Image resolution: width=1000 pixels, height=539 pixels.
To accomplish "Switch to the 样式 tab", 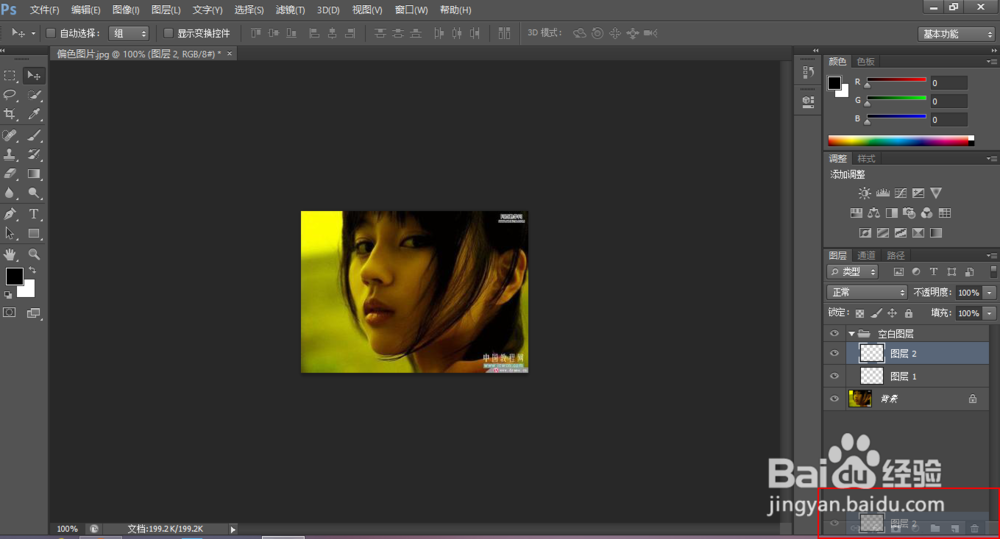I will coord(866,158).
